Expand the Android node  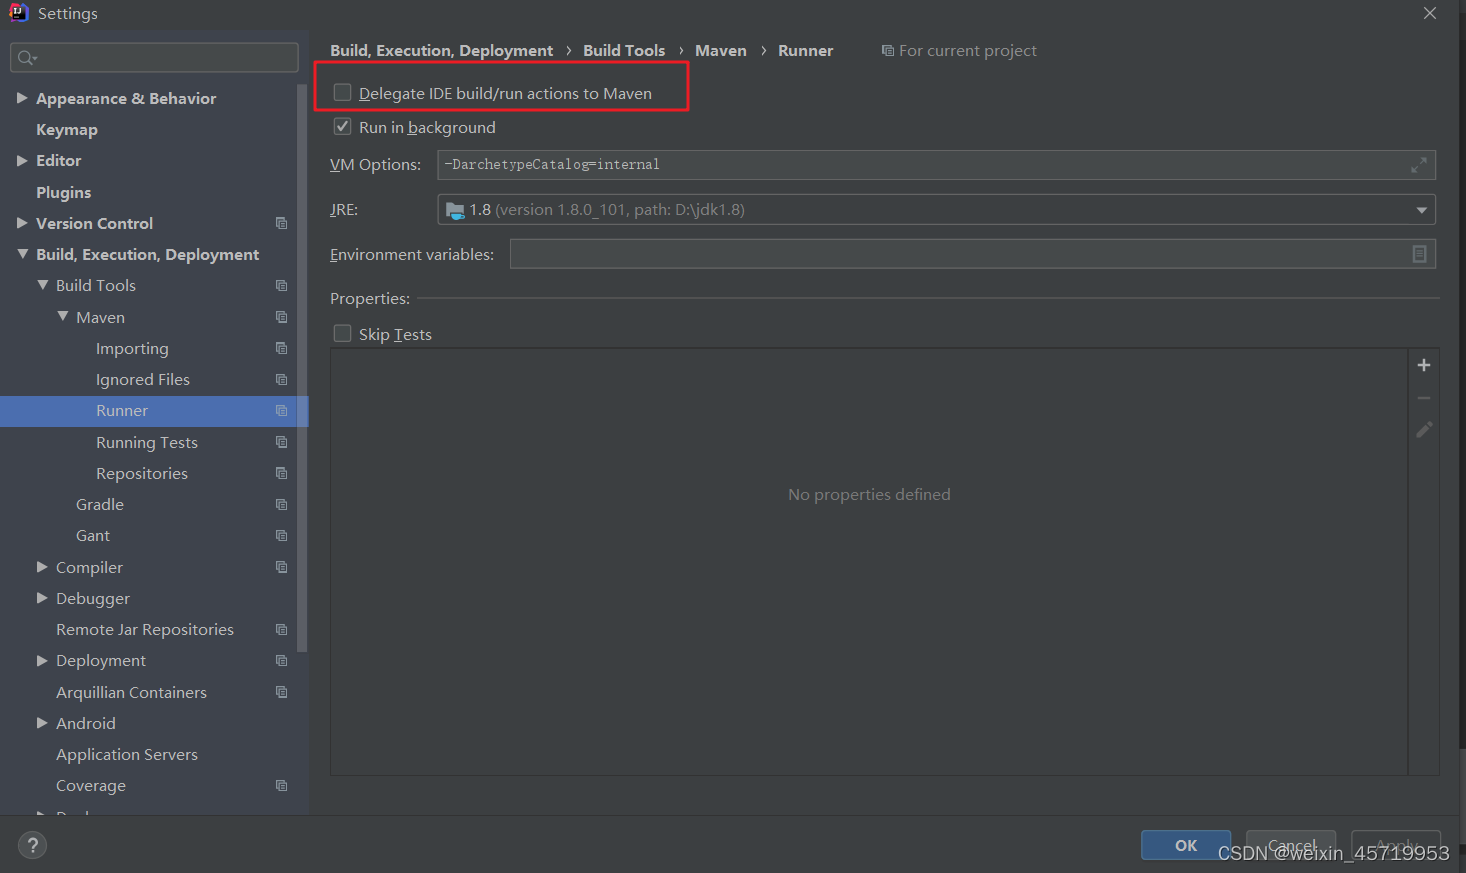click(42, 723)
